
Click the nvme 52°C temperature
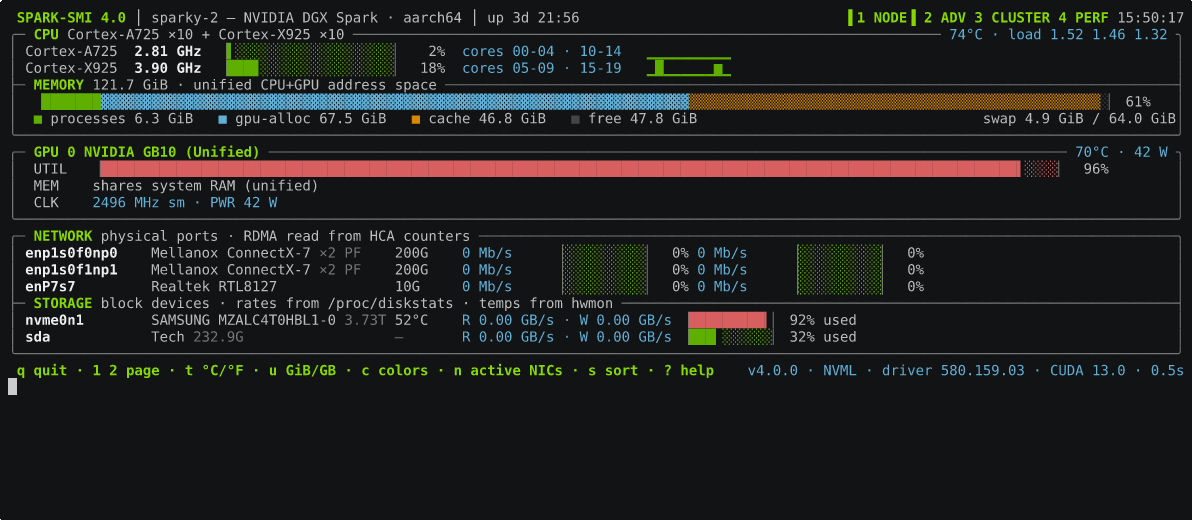click(411, 320)
